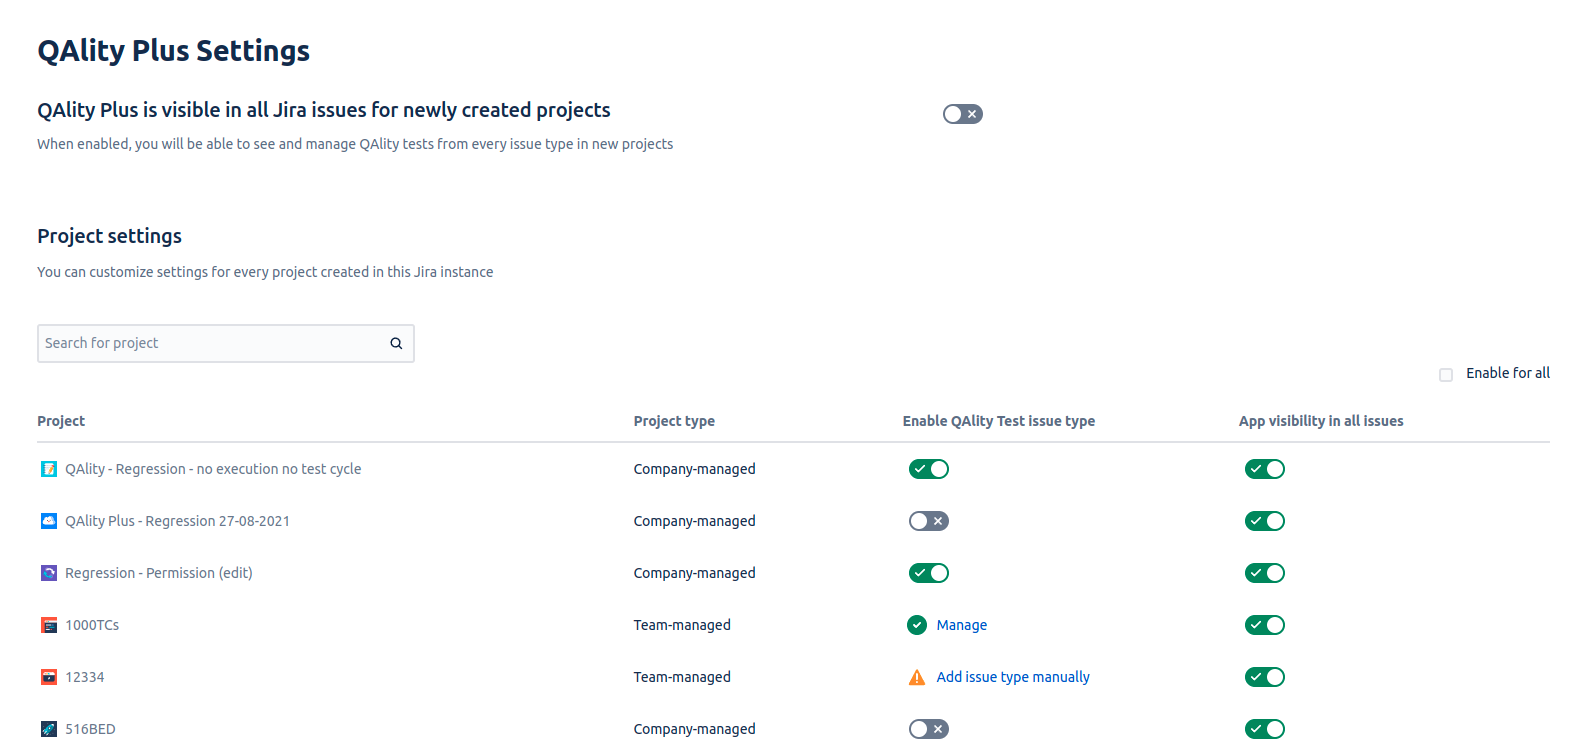Disable QAlity Test issue type for QAlity - Regression

click(x=929, y=469)
